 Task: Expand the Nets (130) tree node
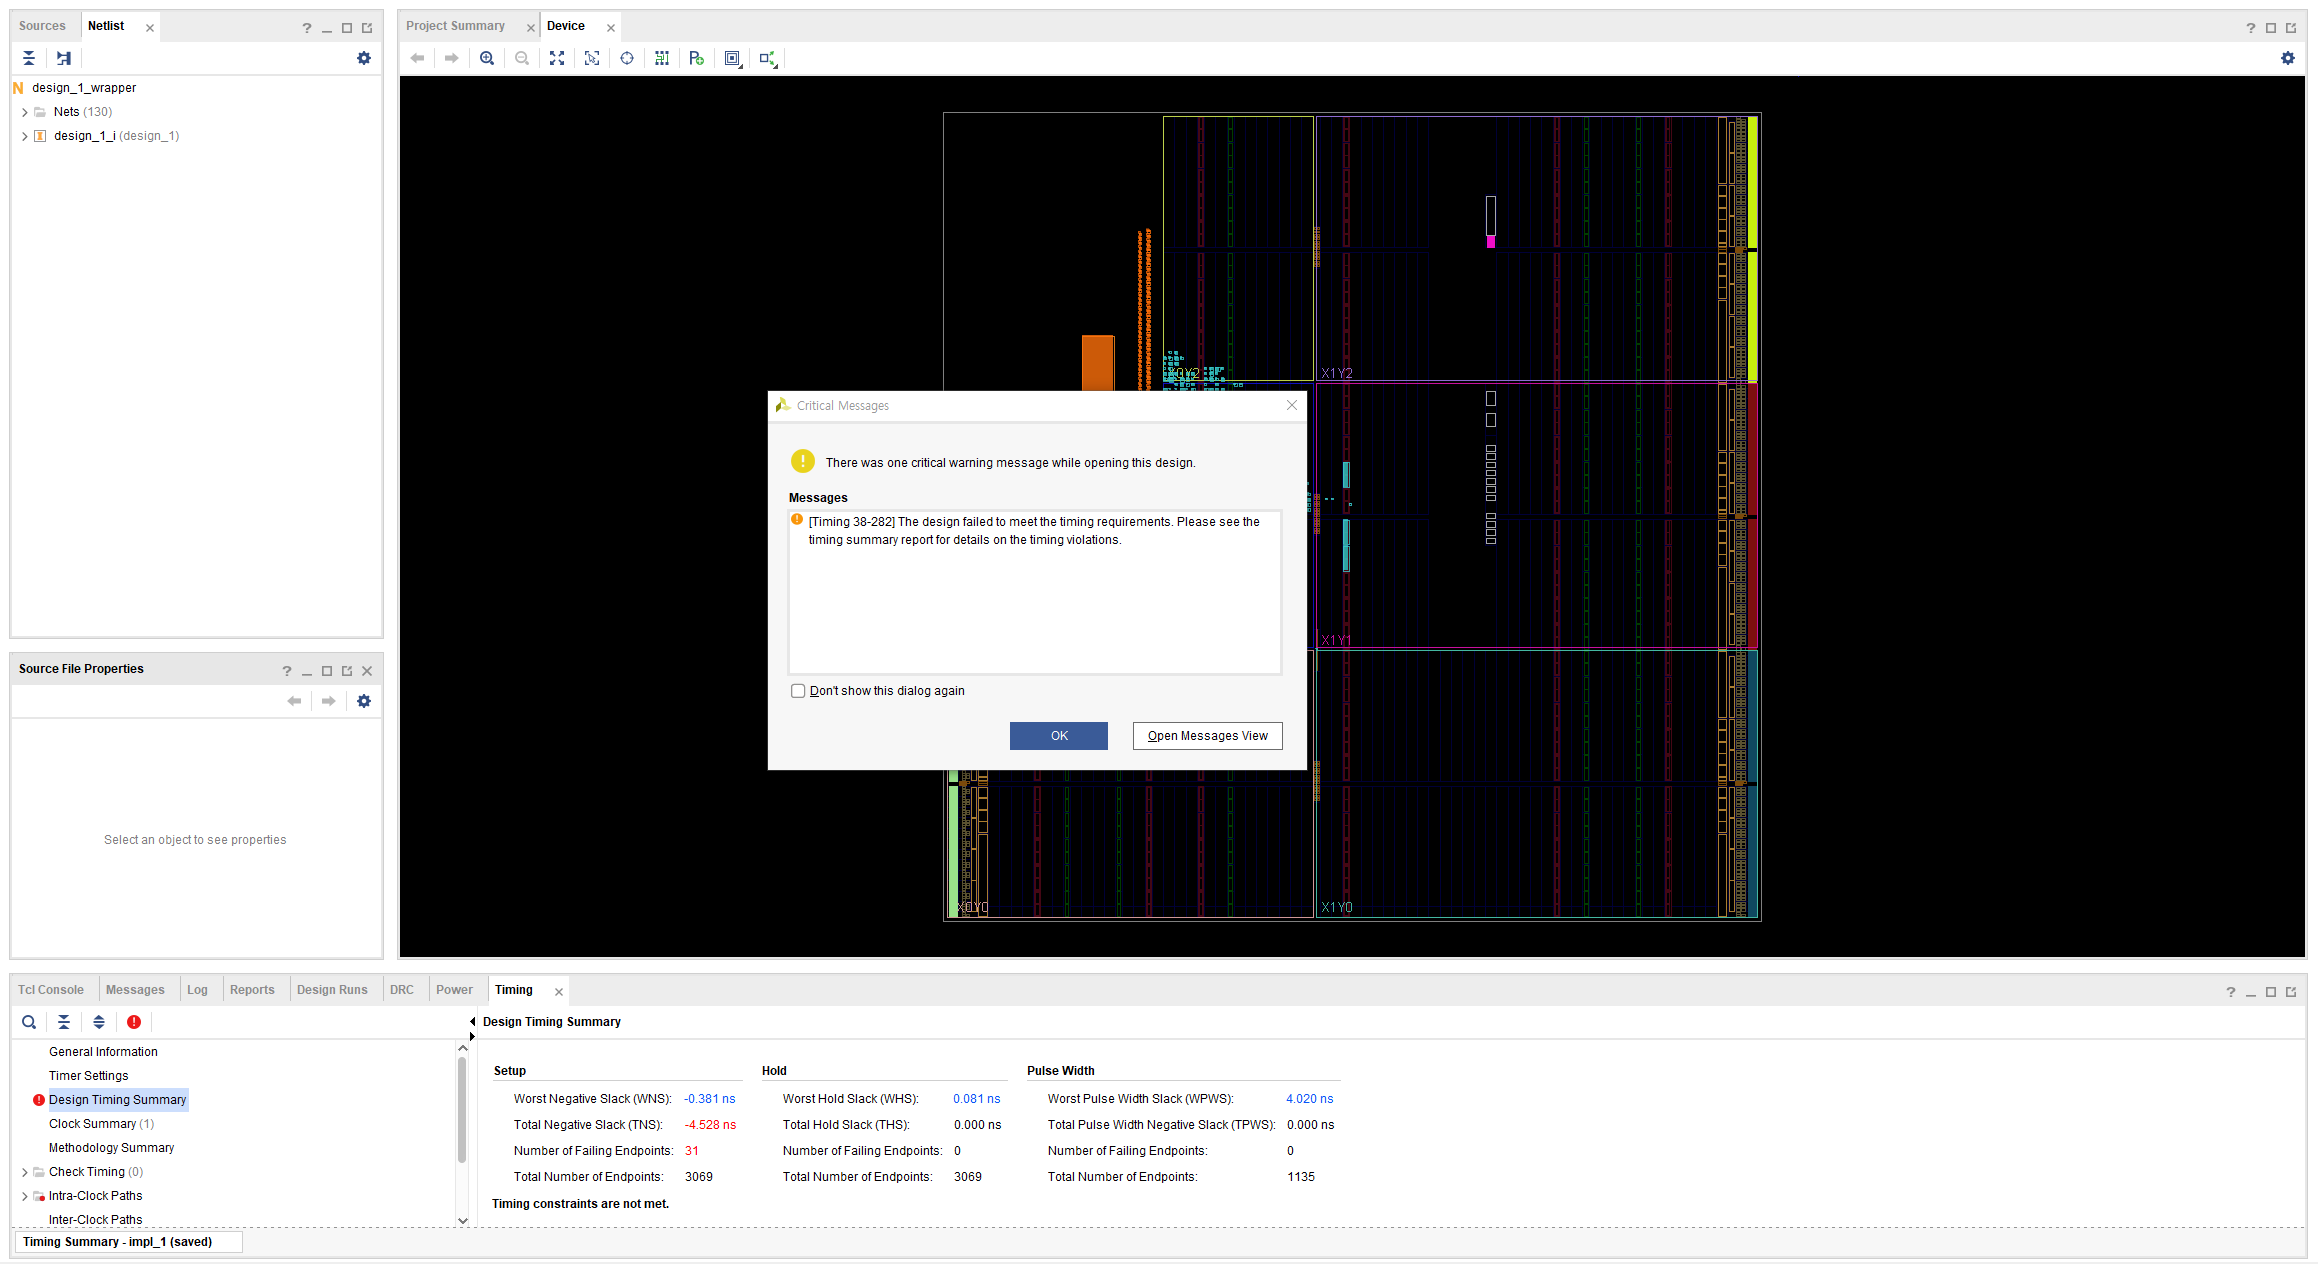25,112
